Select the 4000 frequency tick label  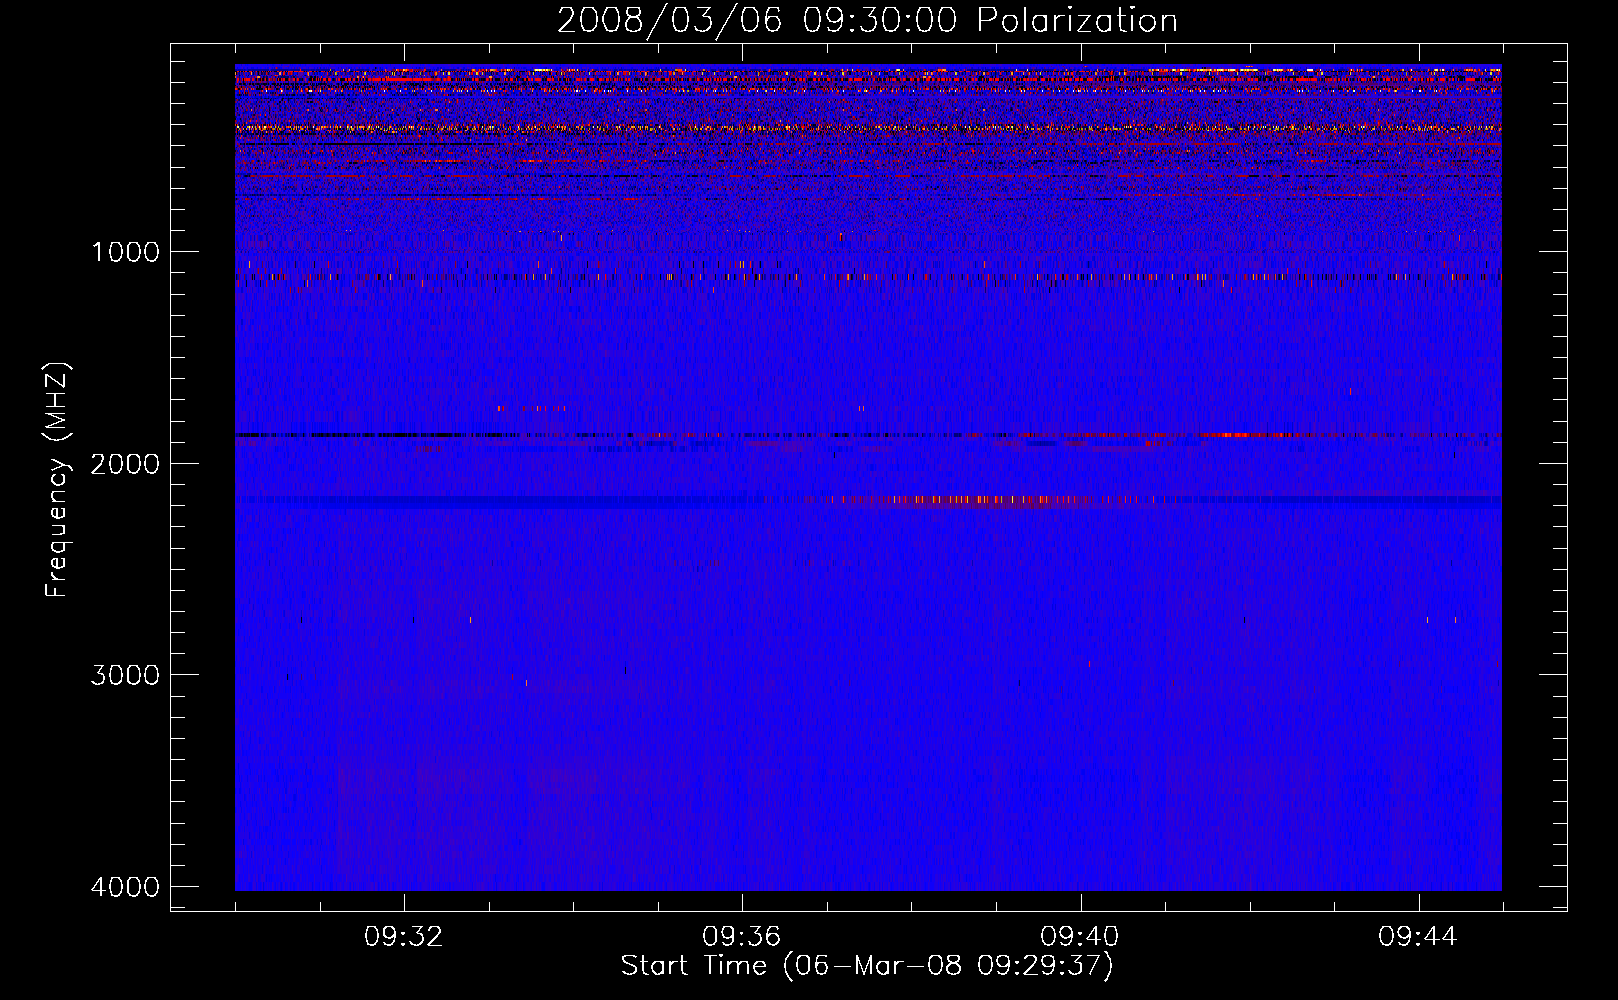pos(125,887)
